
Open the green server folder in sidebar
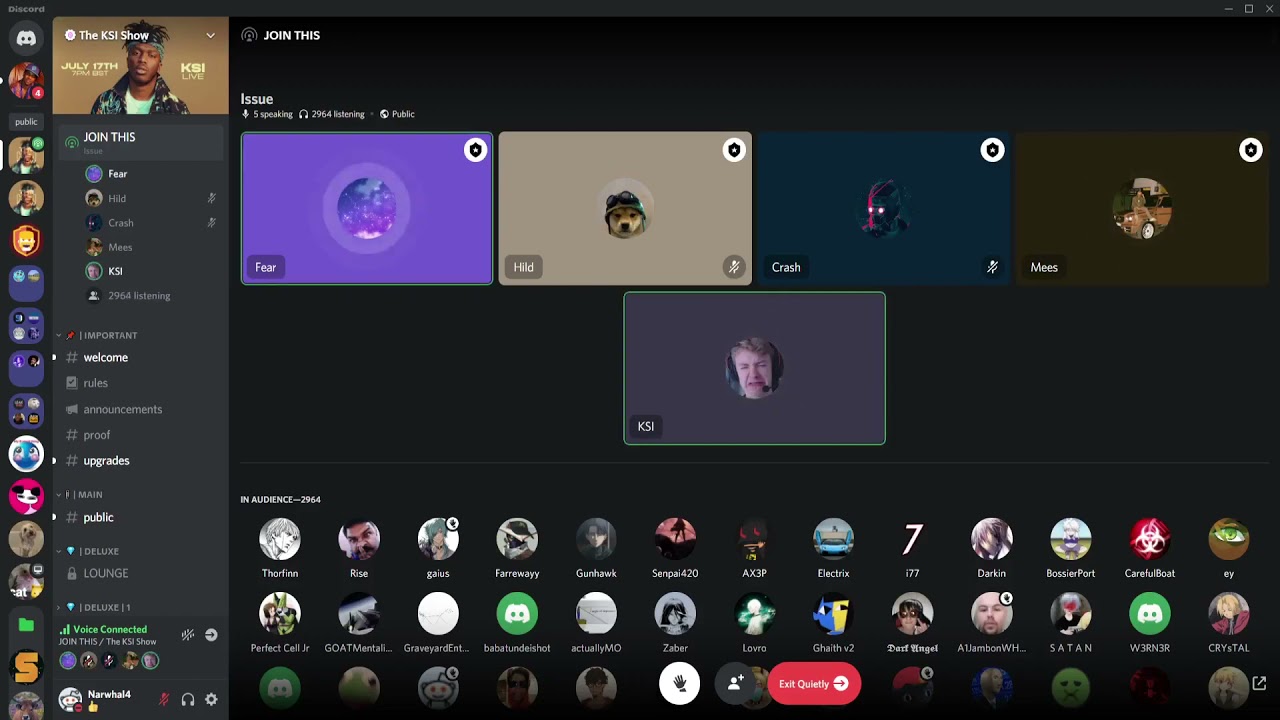26,625
